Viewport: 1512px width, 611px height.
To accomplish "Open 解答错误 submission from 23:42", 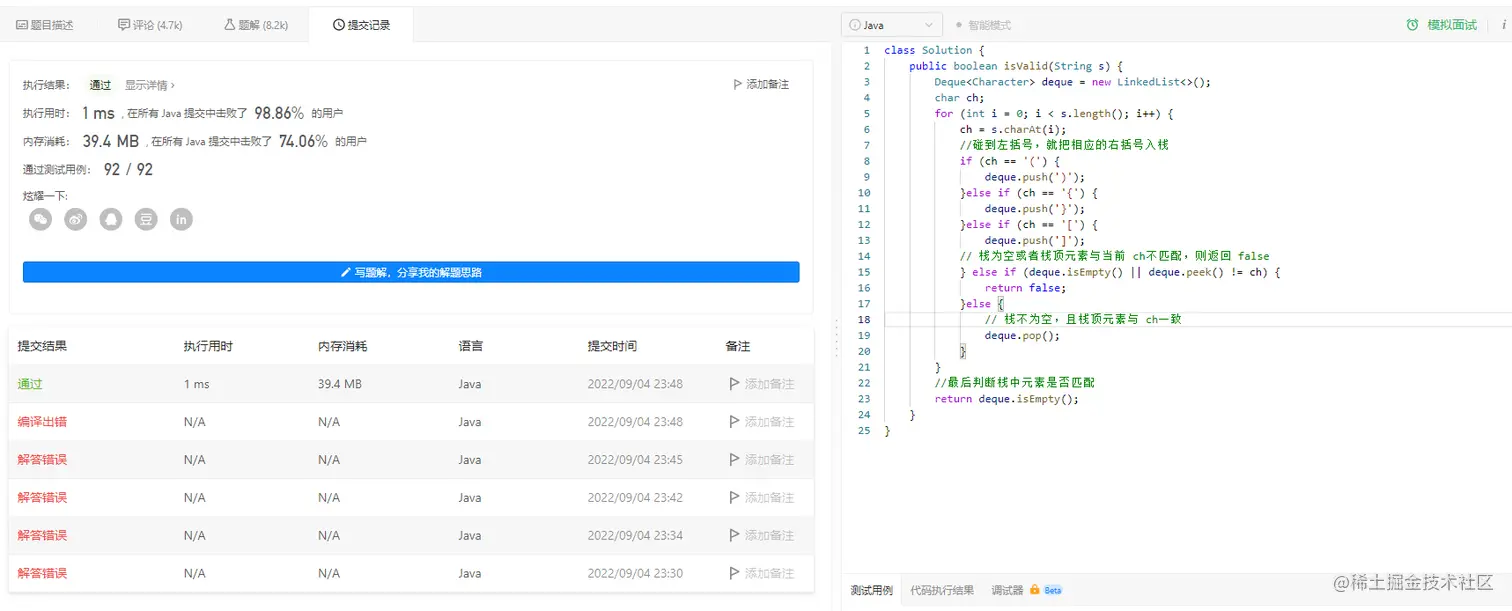I will coord(42,498).
